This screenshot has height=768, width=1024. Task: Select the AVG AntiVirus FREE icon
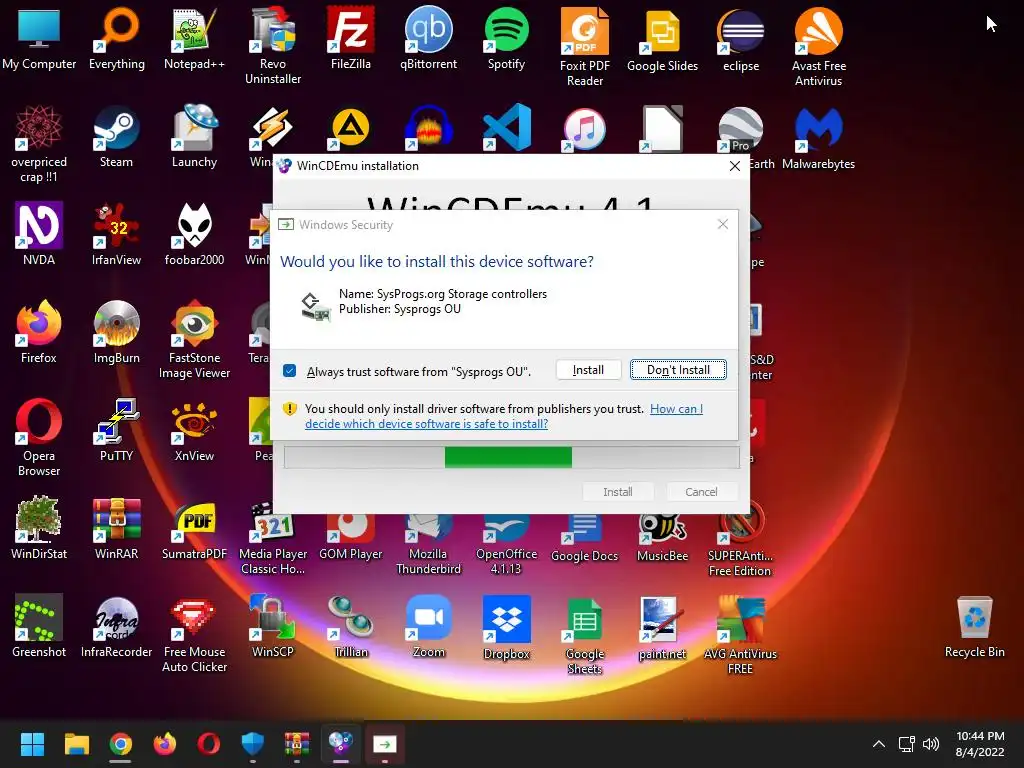[x=740, y=636]
